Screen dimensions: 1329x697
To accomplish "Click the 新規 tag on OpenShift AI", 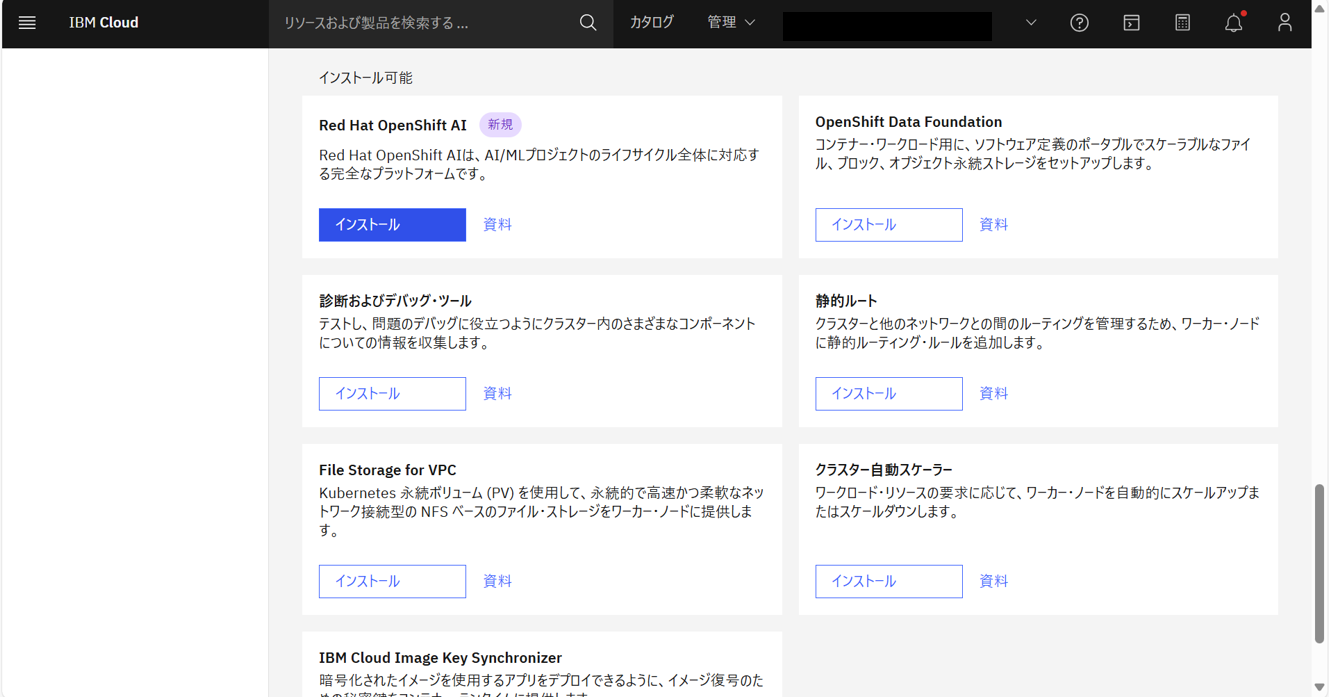I will pyautogui.click(x=500, y=125).
